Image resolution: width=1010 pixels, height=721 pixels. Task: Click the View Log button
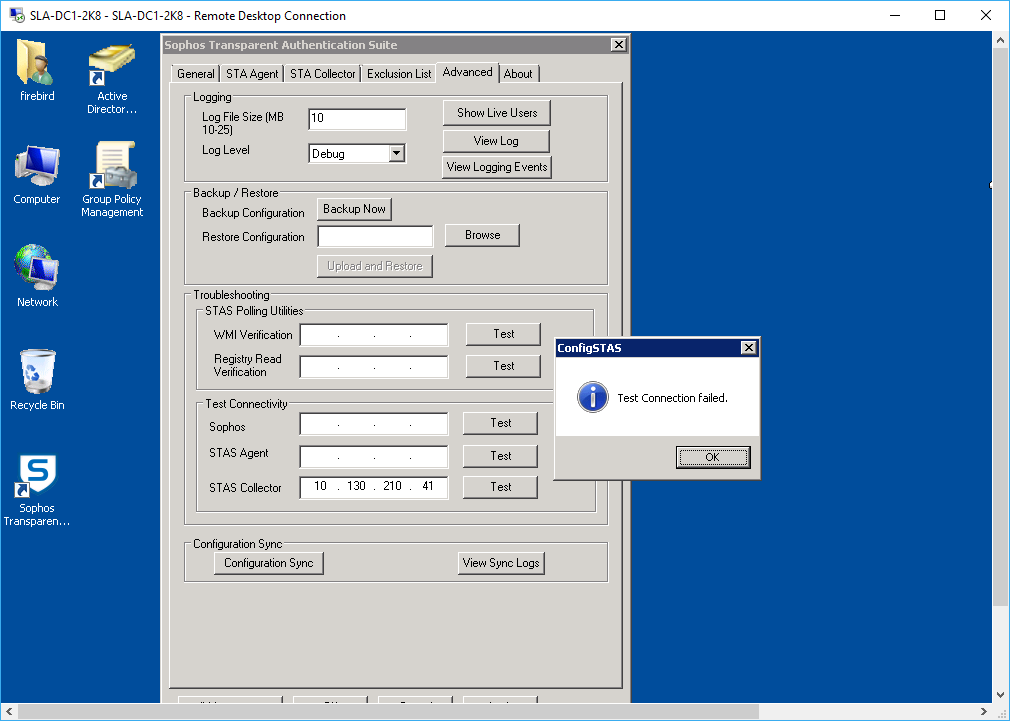pos(496,140)
